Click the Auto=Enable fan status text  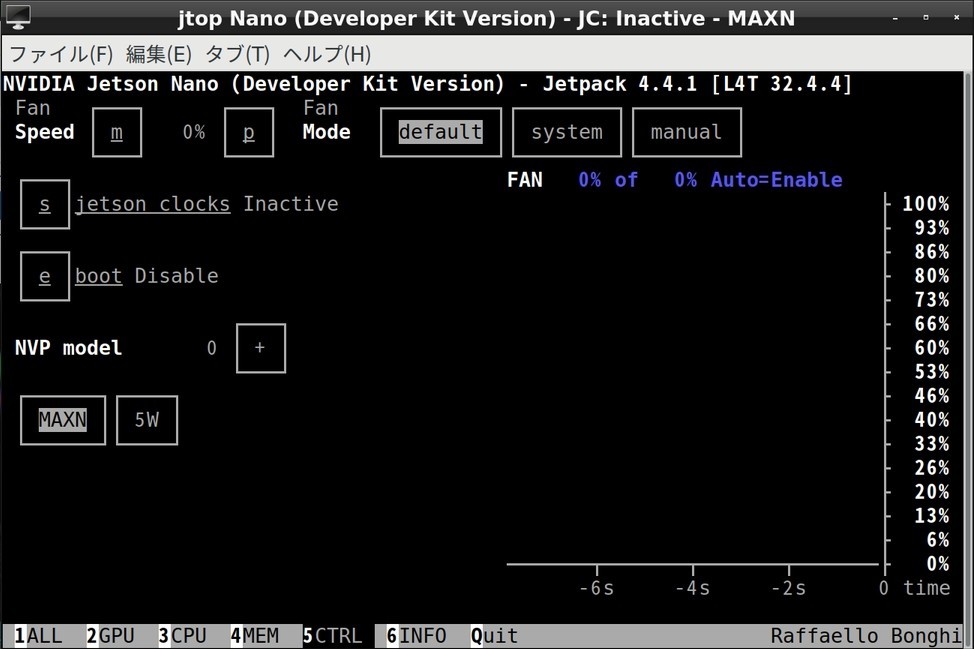[x=776, y=180]
